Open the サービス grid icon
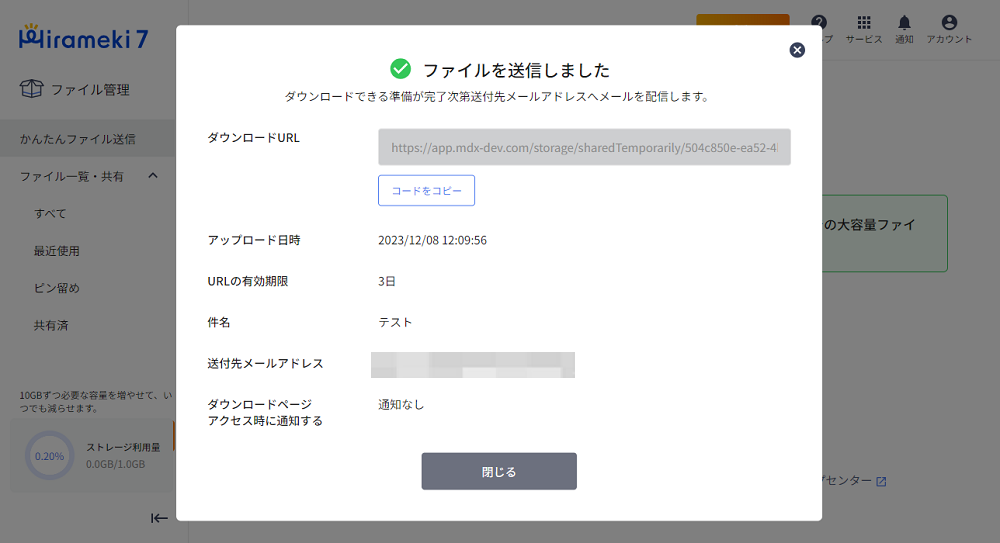Viewport: 1000px width, 543px height. (x=864, y=23)
